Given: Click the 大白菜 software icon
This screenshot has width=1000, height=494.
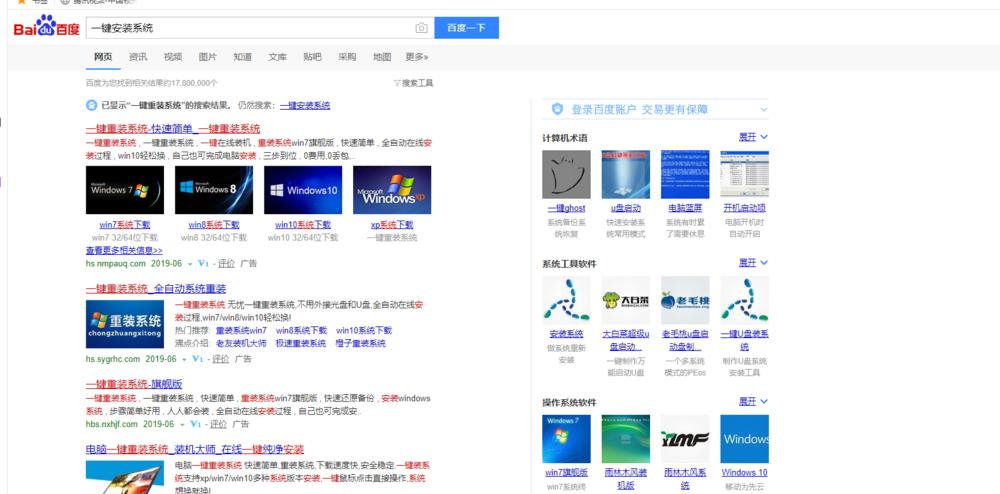Looking at the screenshot, I should (x=626, y=300).
